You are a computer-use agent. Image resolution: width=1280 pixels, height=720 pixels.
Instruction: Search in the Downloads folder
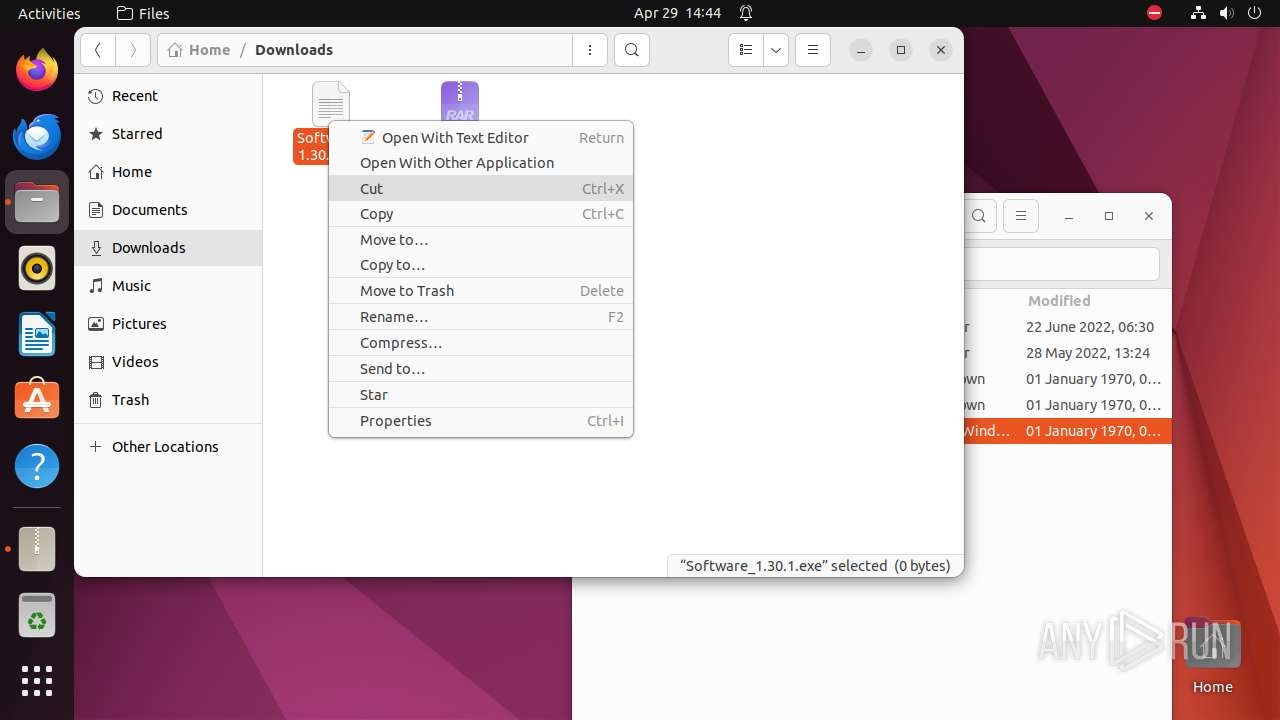coord(632,50)
